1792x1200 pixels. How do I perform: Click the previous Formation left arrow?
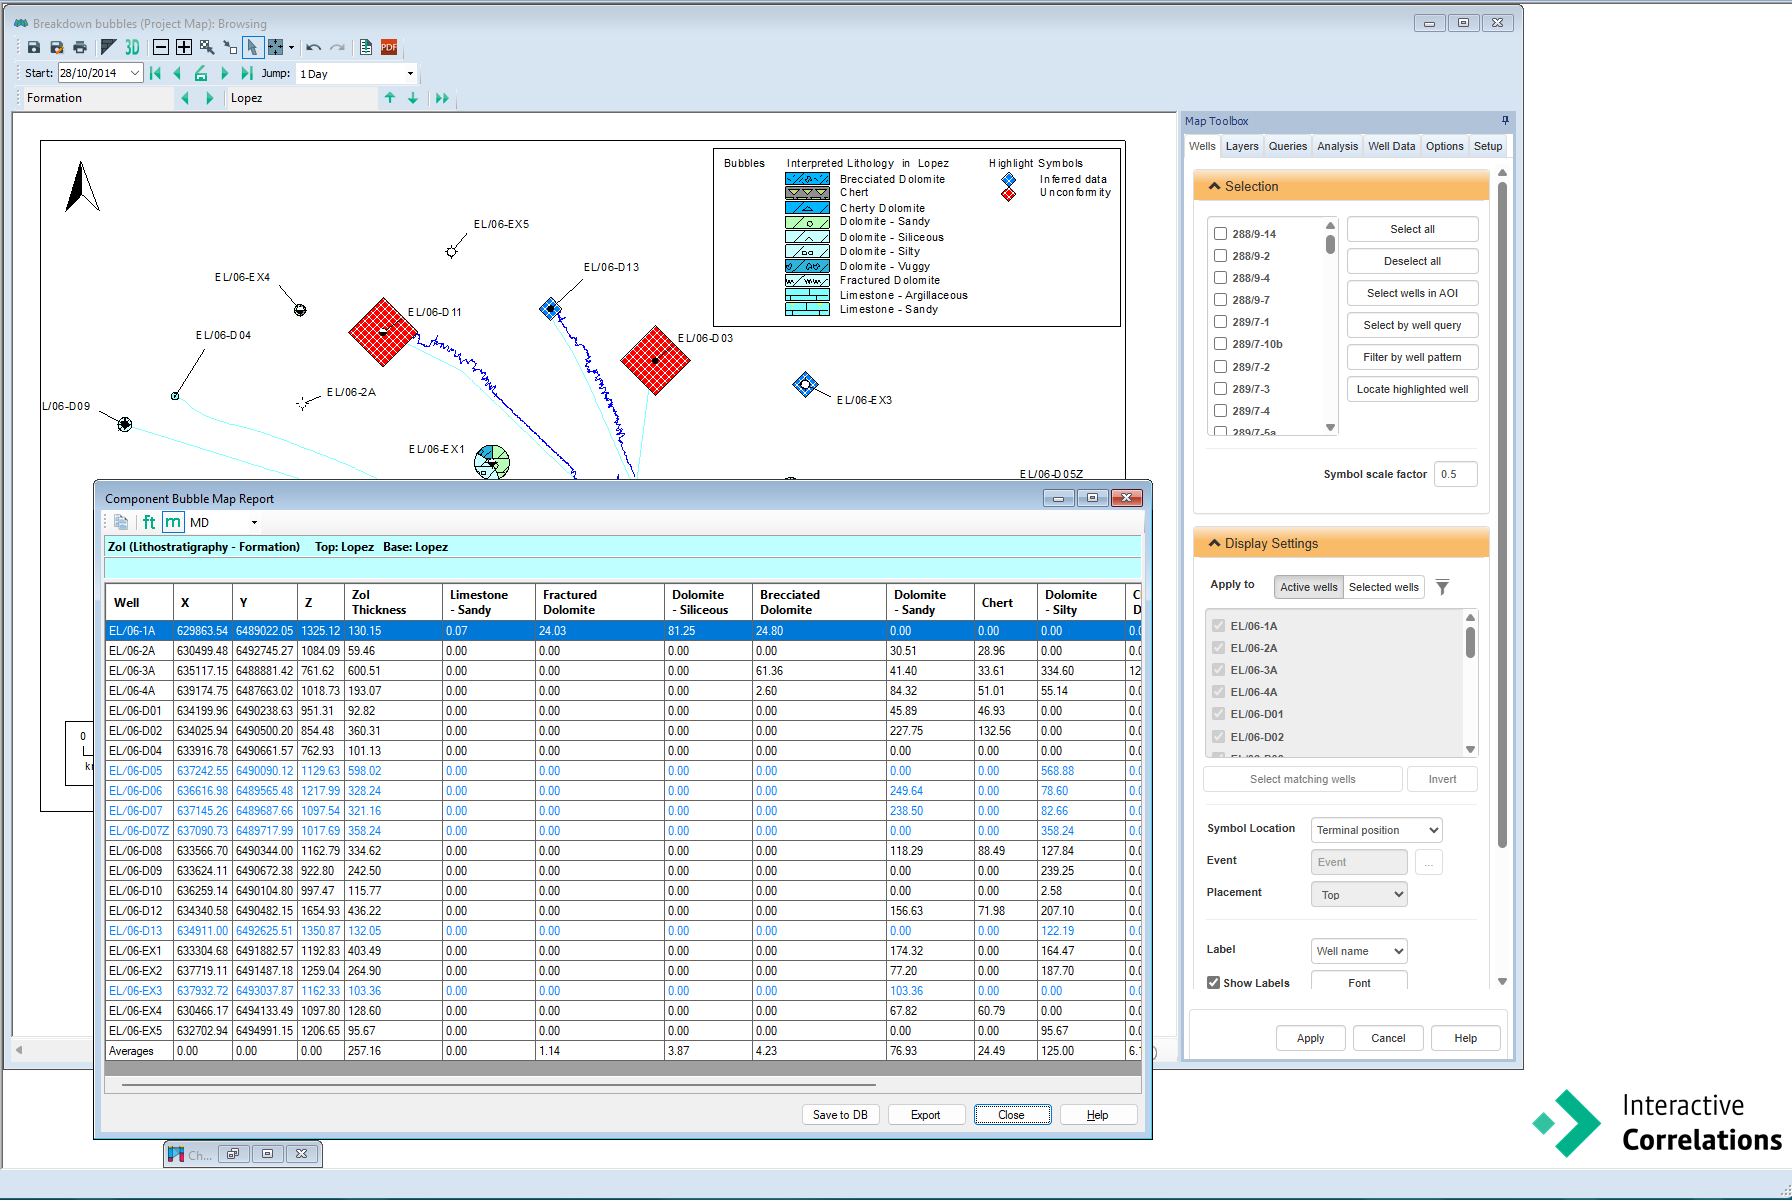[x=185, y=98]
